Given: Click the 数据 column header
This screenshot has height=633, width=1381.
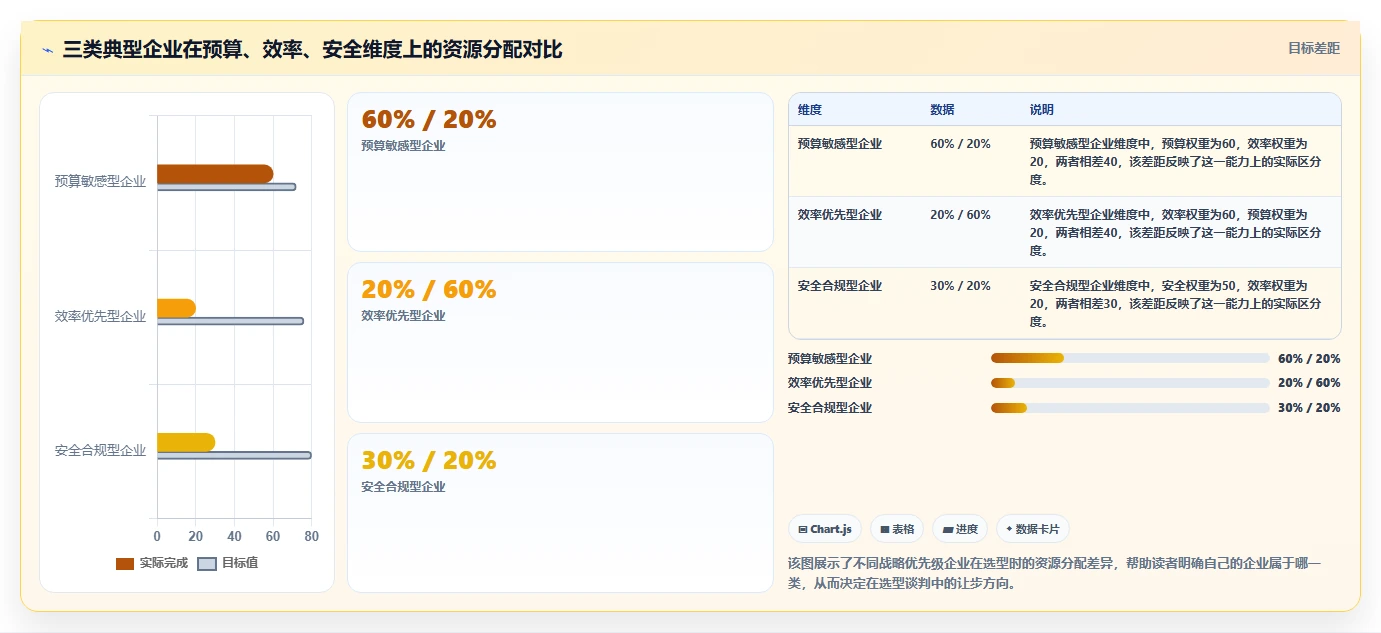Looking at the screenshot, I should tap(942, 110).
